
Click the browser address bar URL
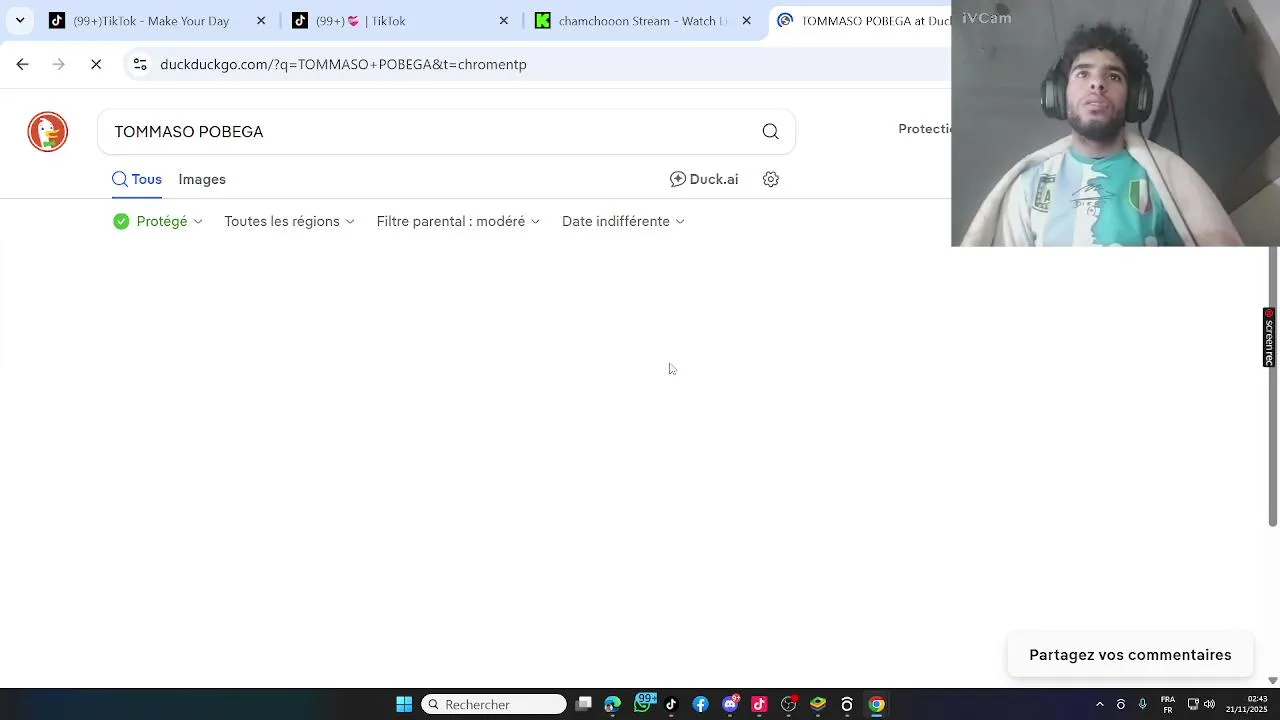[x=343, y=64]
